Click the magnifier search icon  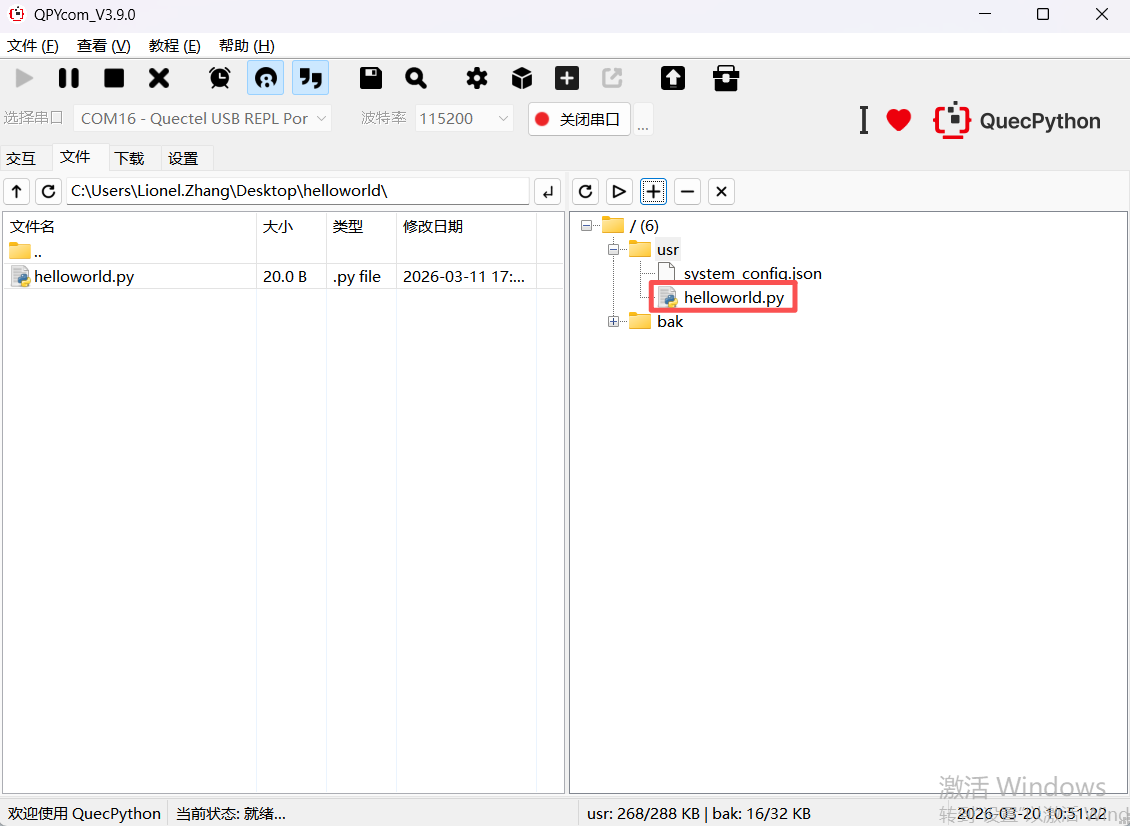point(416,78)
